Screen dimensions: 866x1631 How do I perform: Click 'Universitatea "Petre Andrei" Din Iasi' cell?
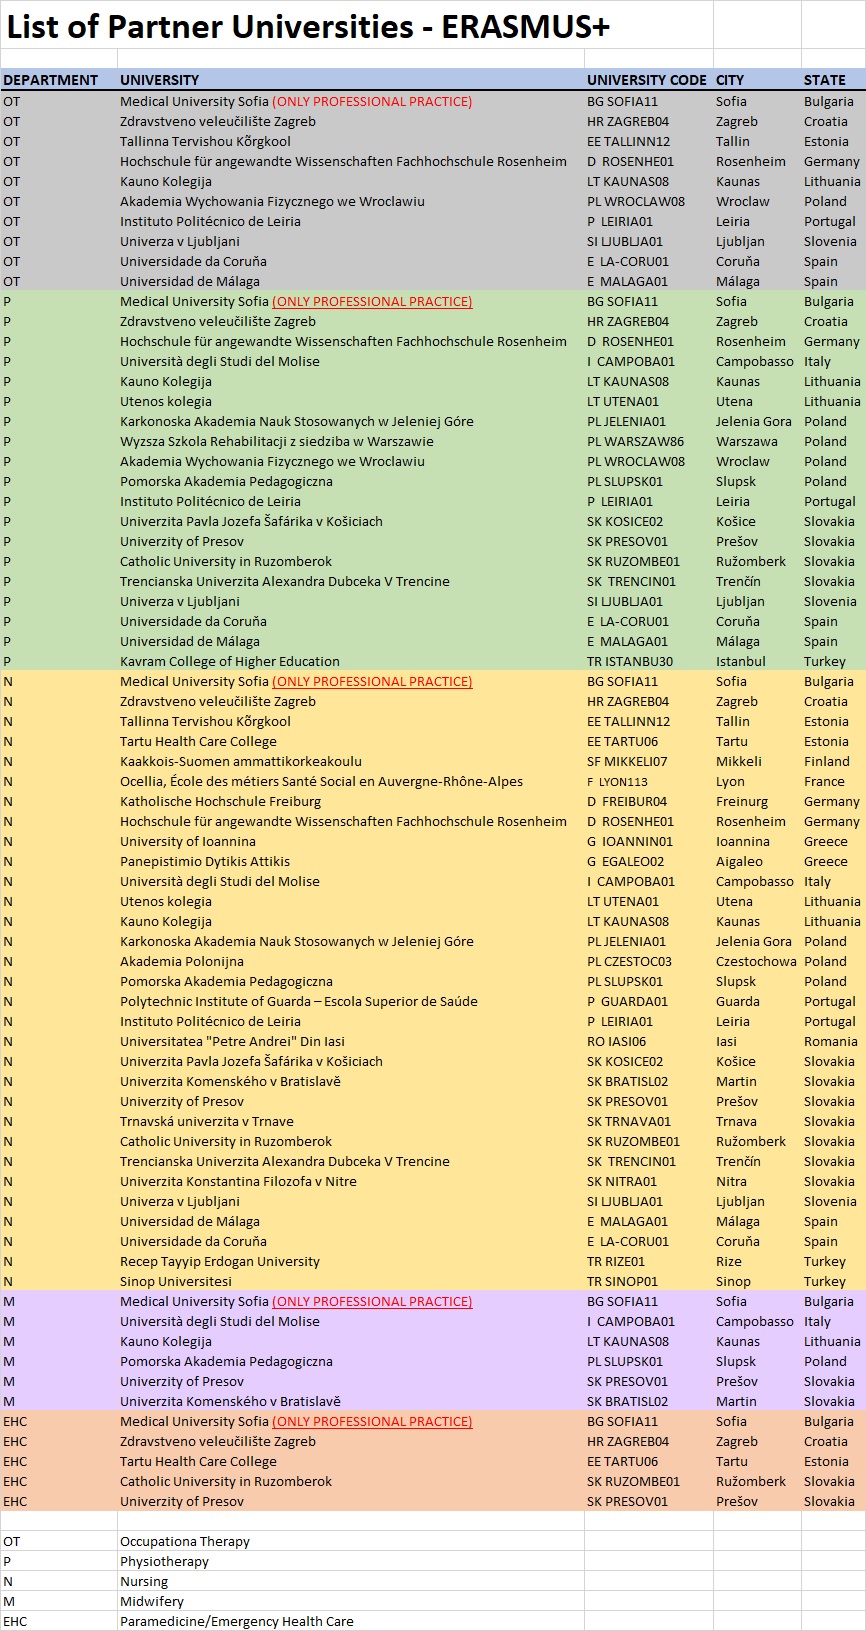[232, 1041]
